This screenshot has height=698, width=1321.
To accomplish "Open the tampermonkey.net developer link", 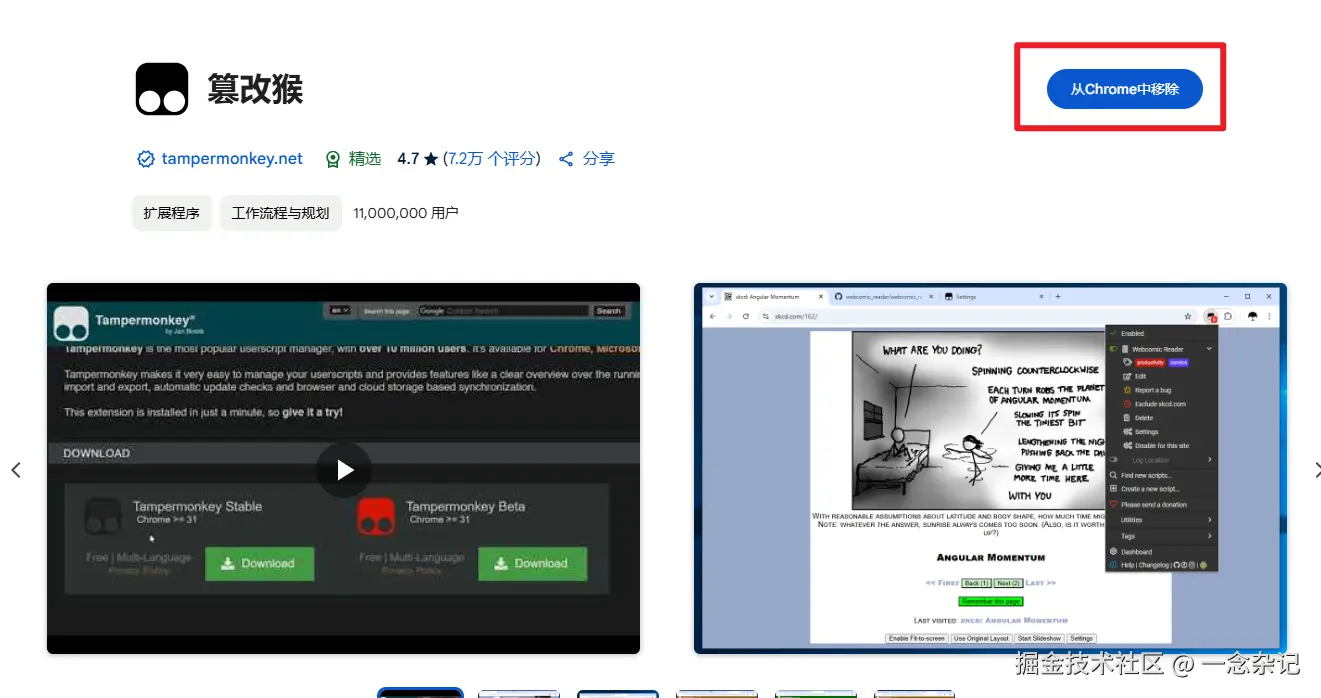I will (x=220, y=159).
